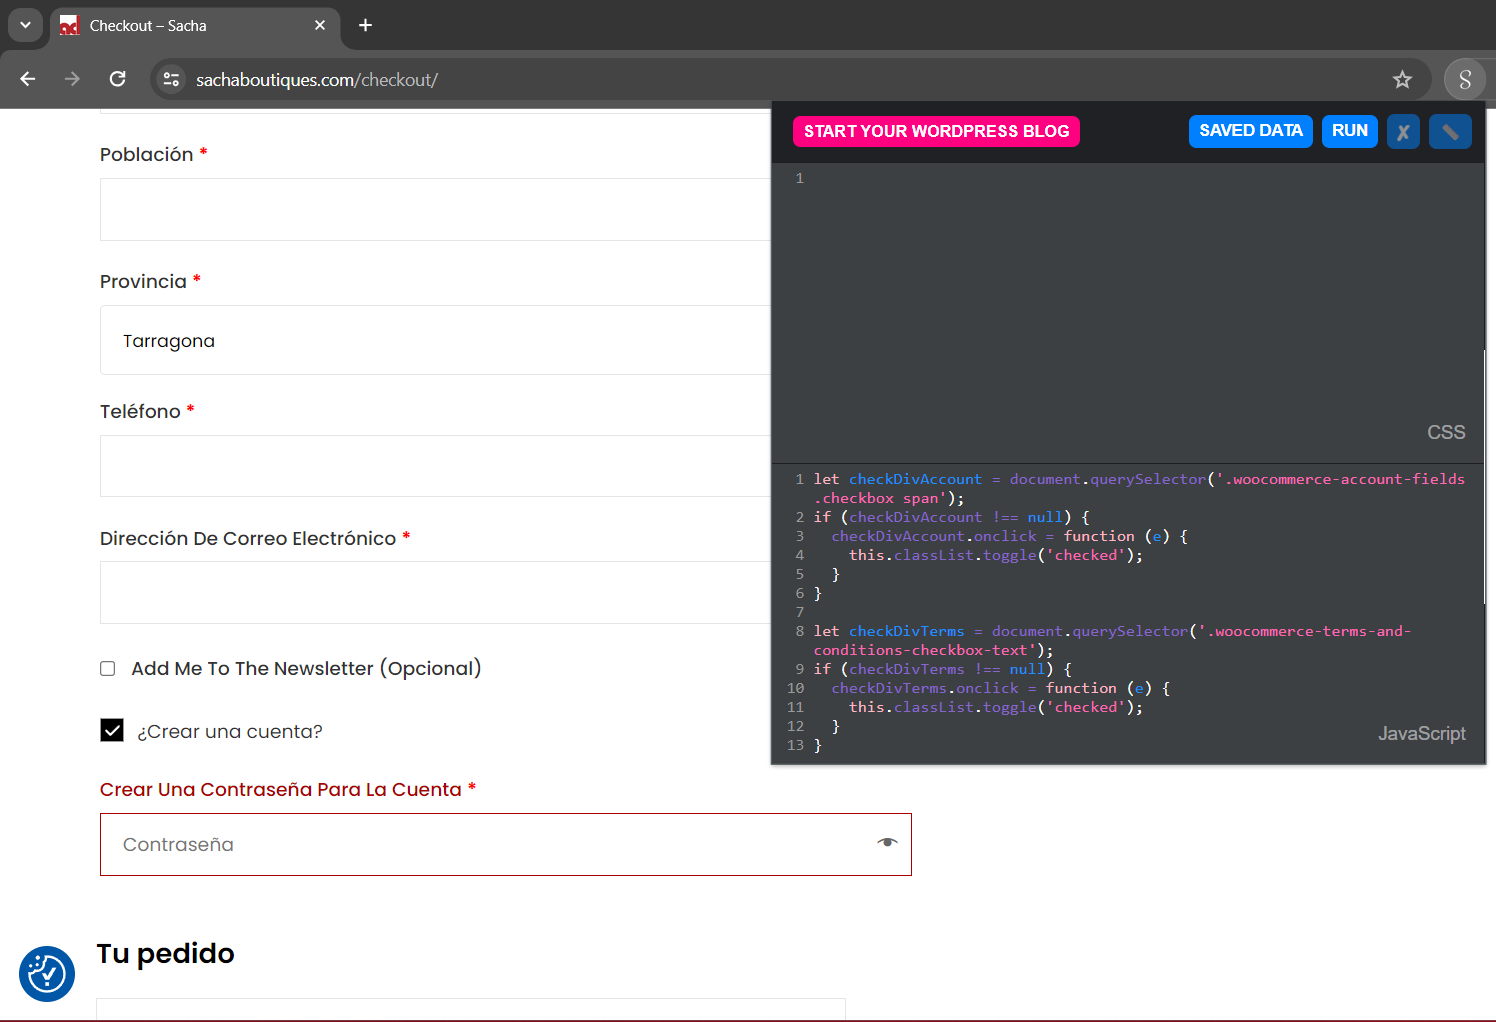Screen dimensions: 1496x1022
Task: Focus the Teléfono input field
Action: (435, 466)
